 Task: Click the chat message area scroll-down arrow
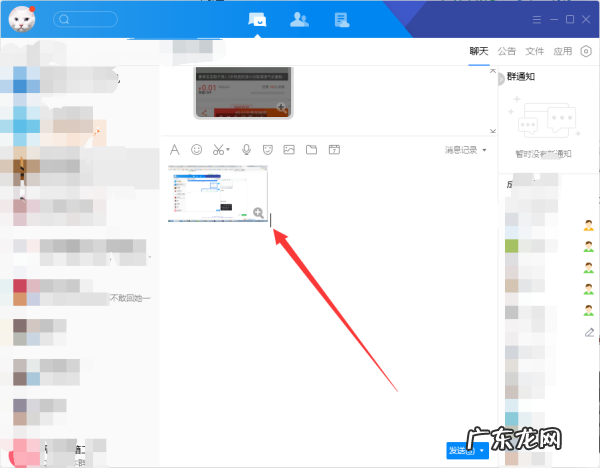pos(493,131)
